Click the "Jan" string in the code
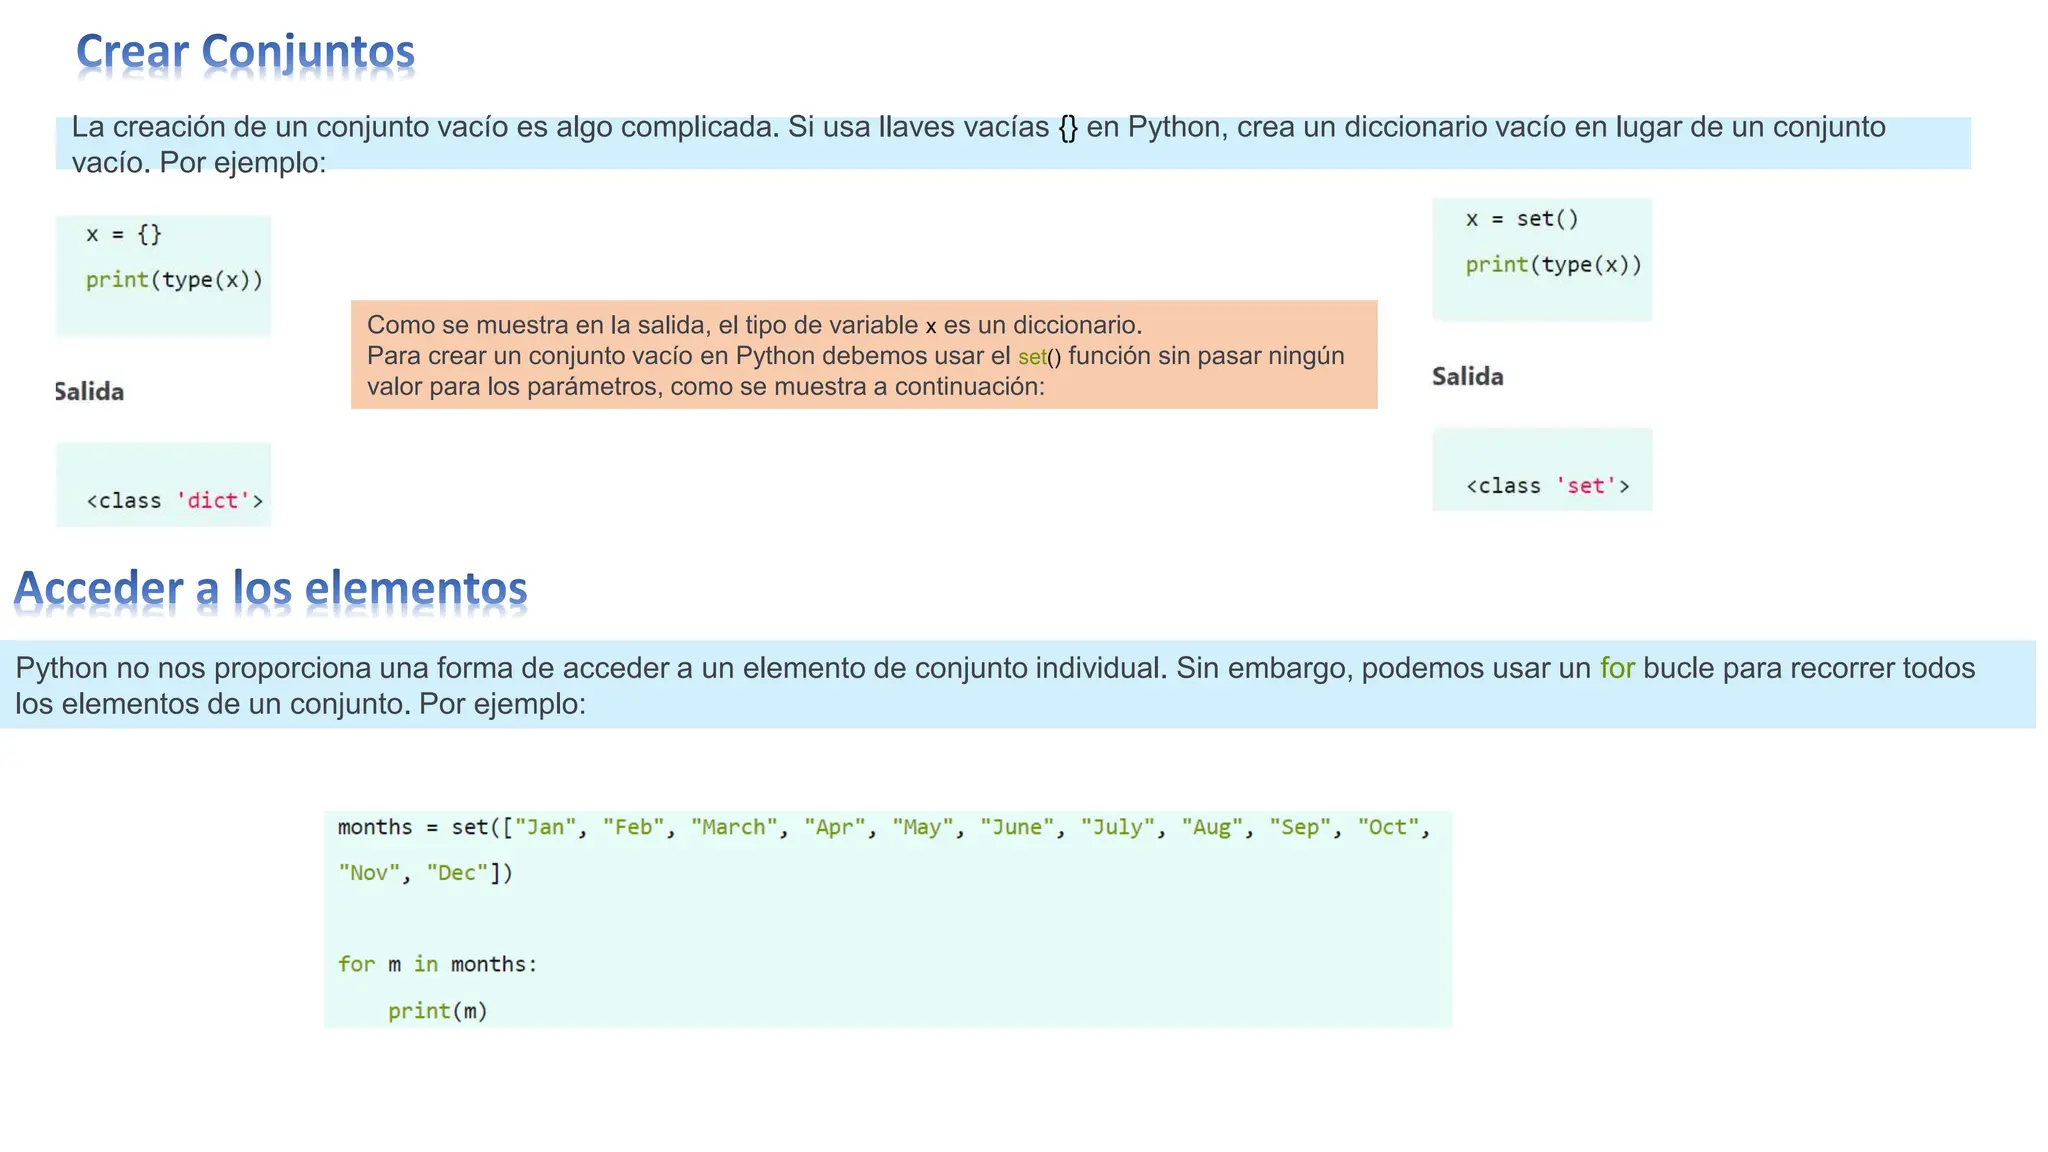 click(546, 827)
